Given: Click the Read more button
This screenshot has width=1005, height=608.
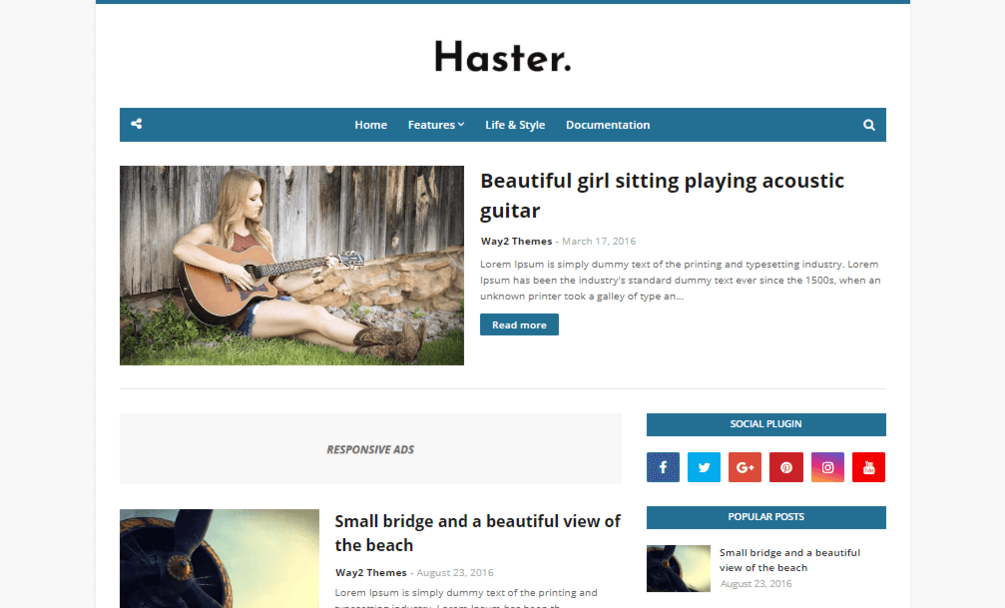Looking at the screenshot, I should 519,325.
